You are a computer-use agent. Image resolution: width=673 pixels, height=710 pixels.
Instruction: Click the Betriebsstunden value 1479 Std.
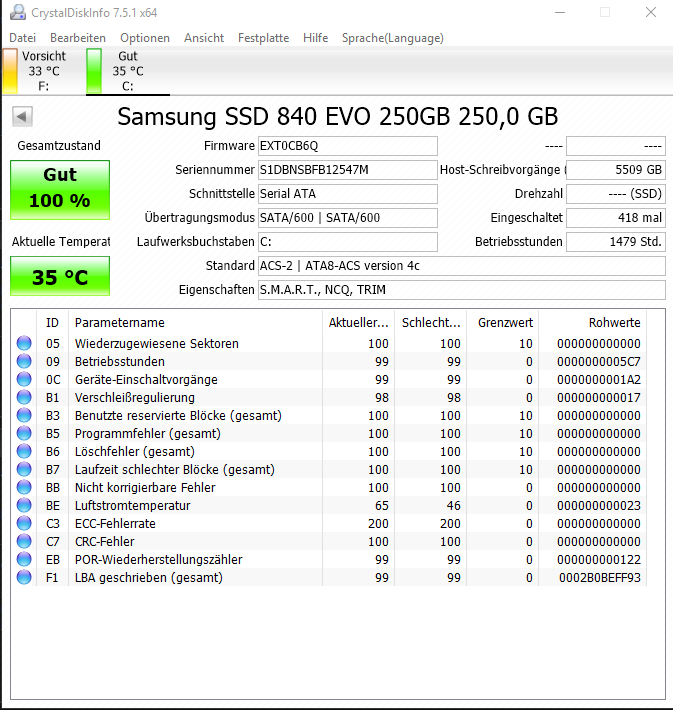[616, 242]
